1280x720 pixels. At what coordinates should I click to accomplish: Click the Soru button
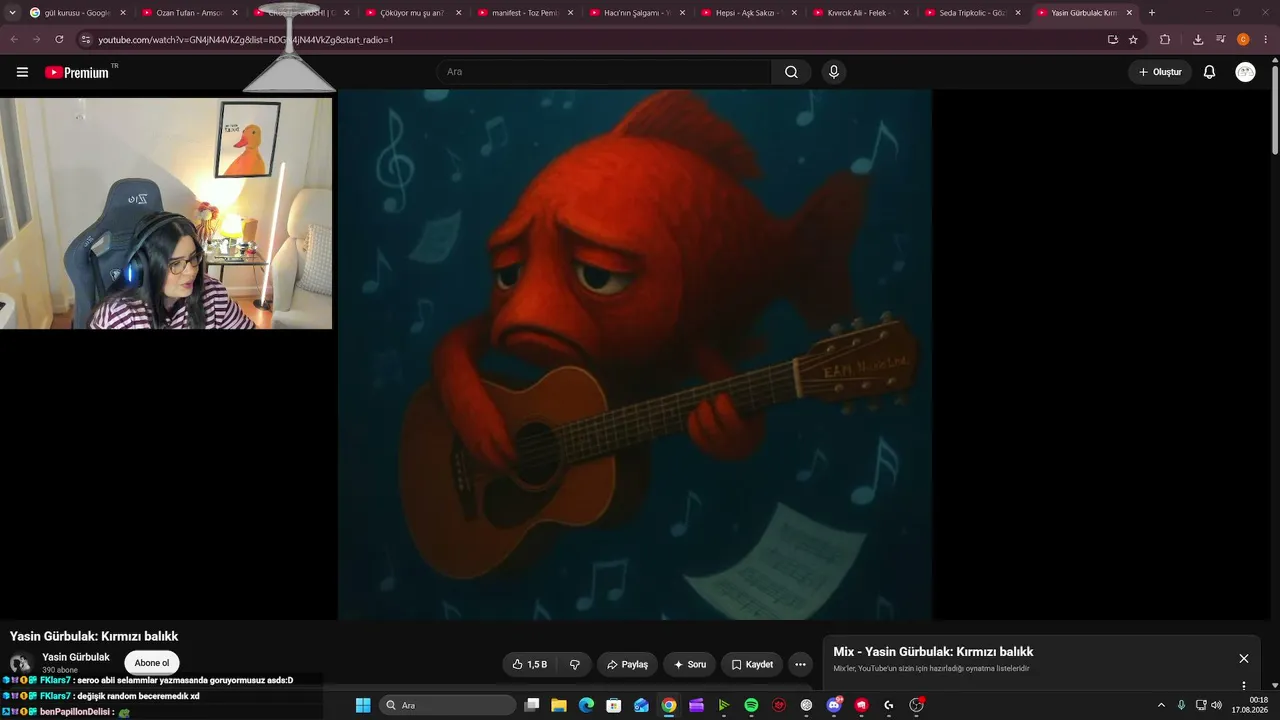click(x=690, y=664)
